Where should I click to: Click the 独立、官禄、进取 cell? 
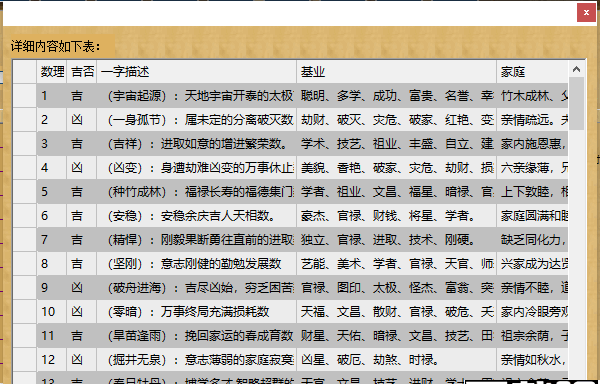click(x=396, y=240)
